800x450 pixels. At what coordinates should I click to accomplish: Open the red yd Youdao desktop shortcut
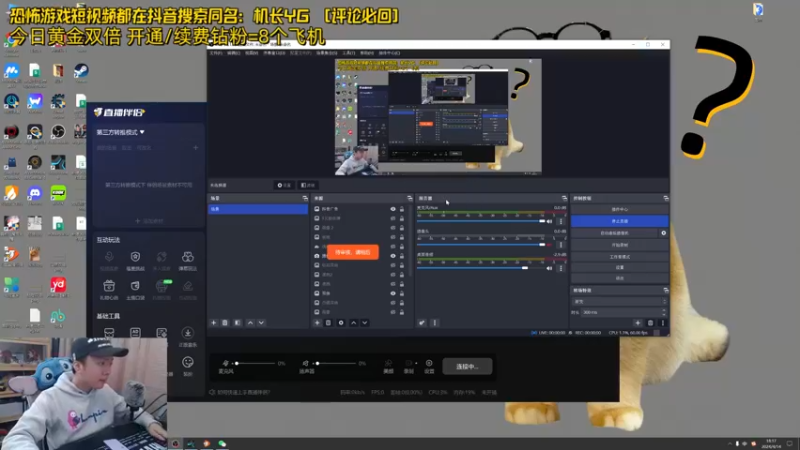click(x=58, y=287)
